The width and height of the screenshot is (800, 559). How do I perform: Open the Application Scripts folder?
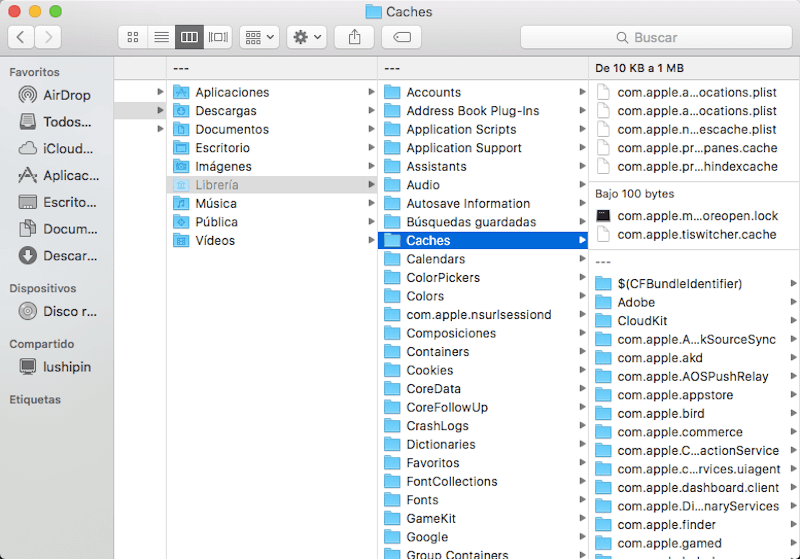pyautogui.click(x=483, y=129)
